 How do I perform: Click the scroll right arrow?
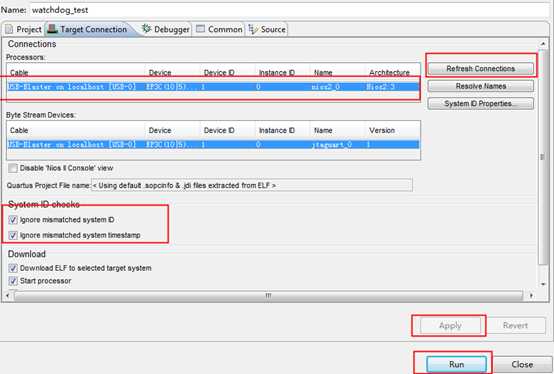(x=531, y=295)
